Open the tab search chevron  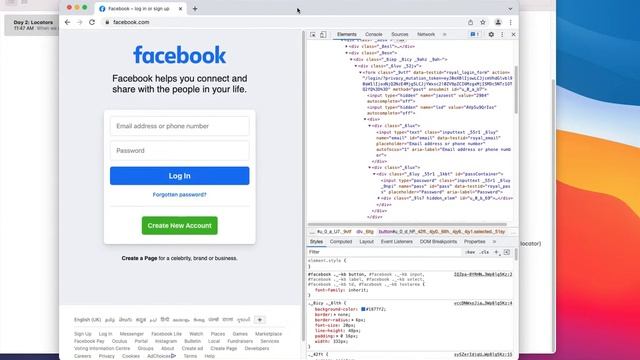(510, 9)
